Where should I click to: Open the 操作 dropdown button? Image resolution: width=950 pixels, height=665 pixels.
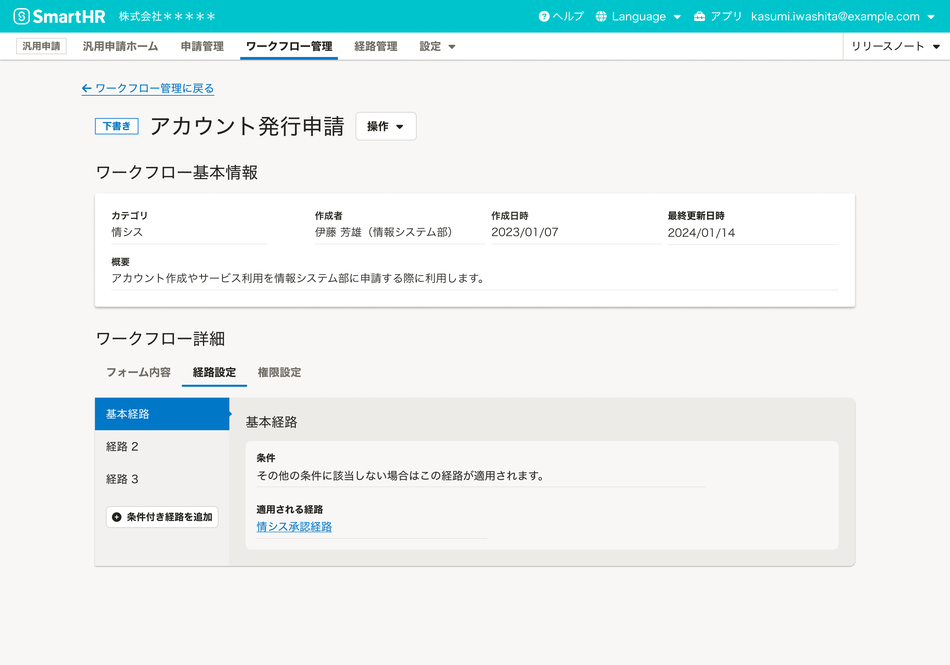[385, 127]
